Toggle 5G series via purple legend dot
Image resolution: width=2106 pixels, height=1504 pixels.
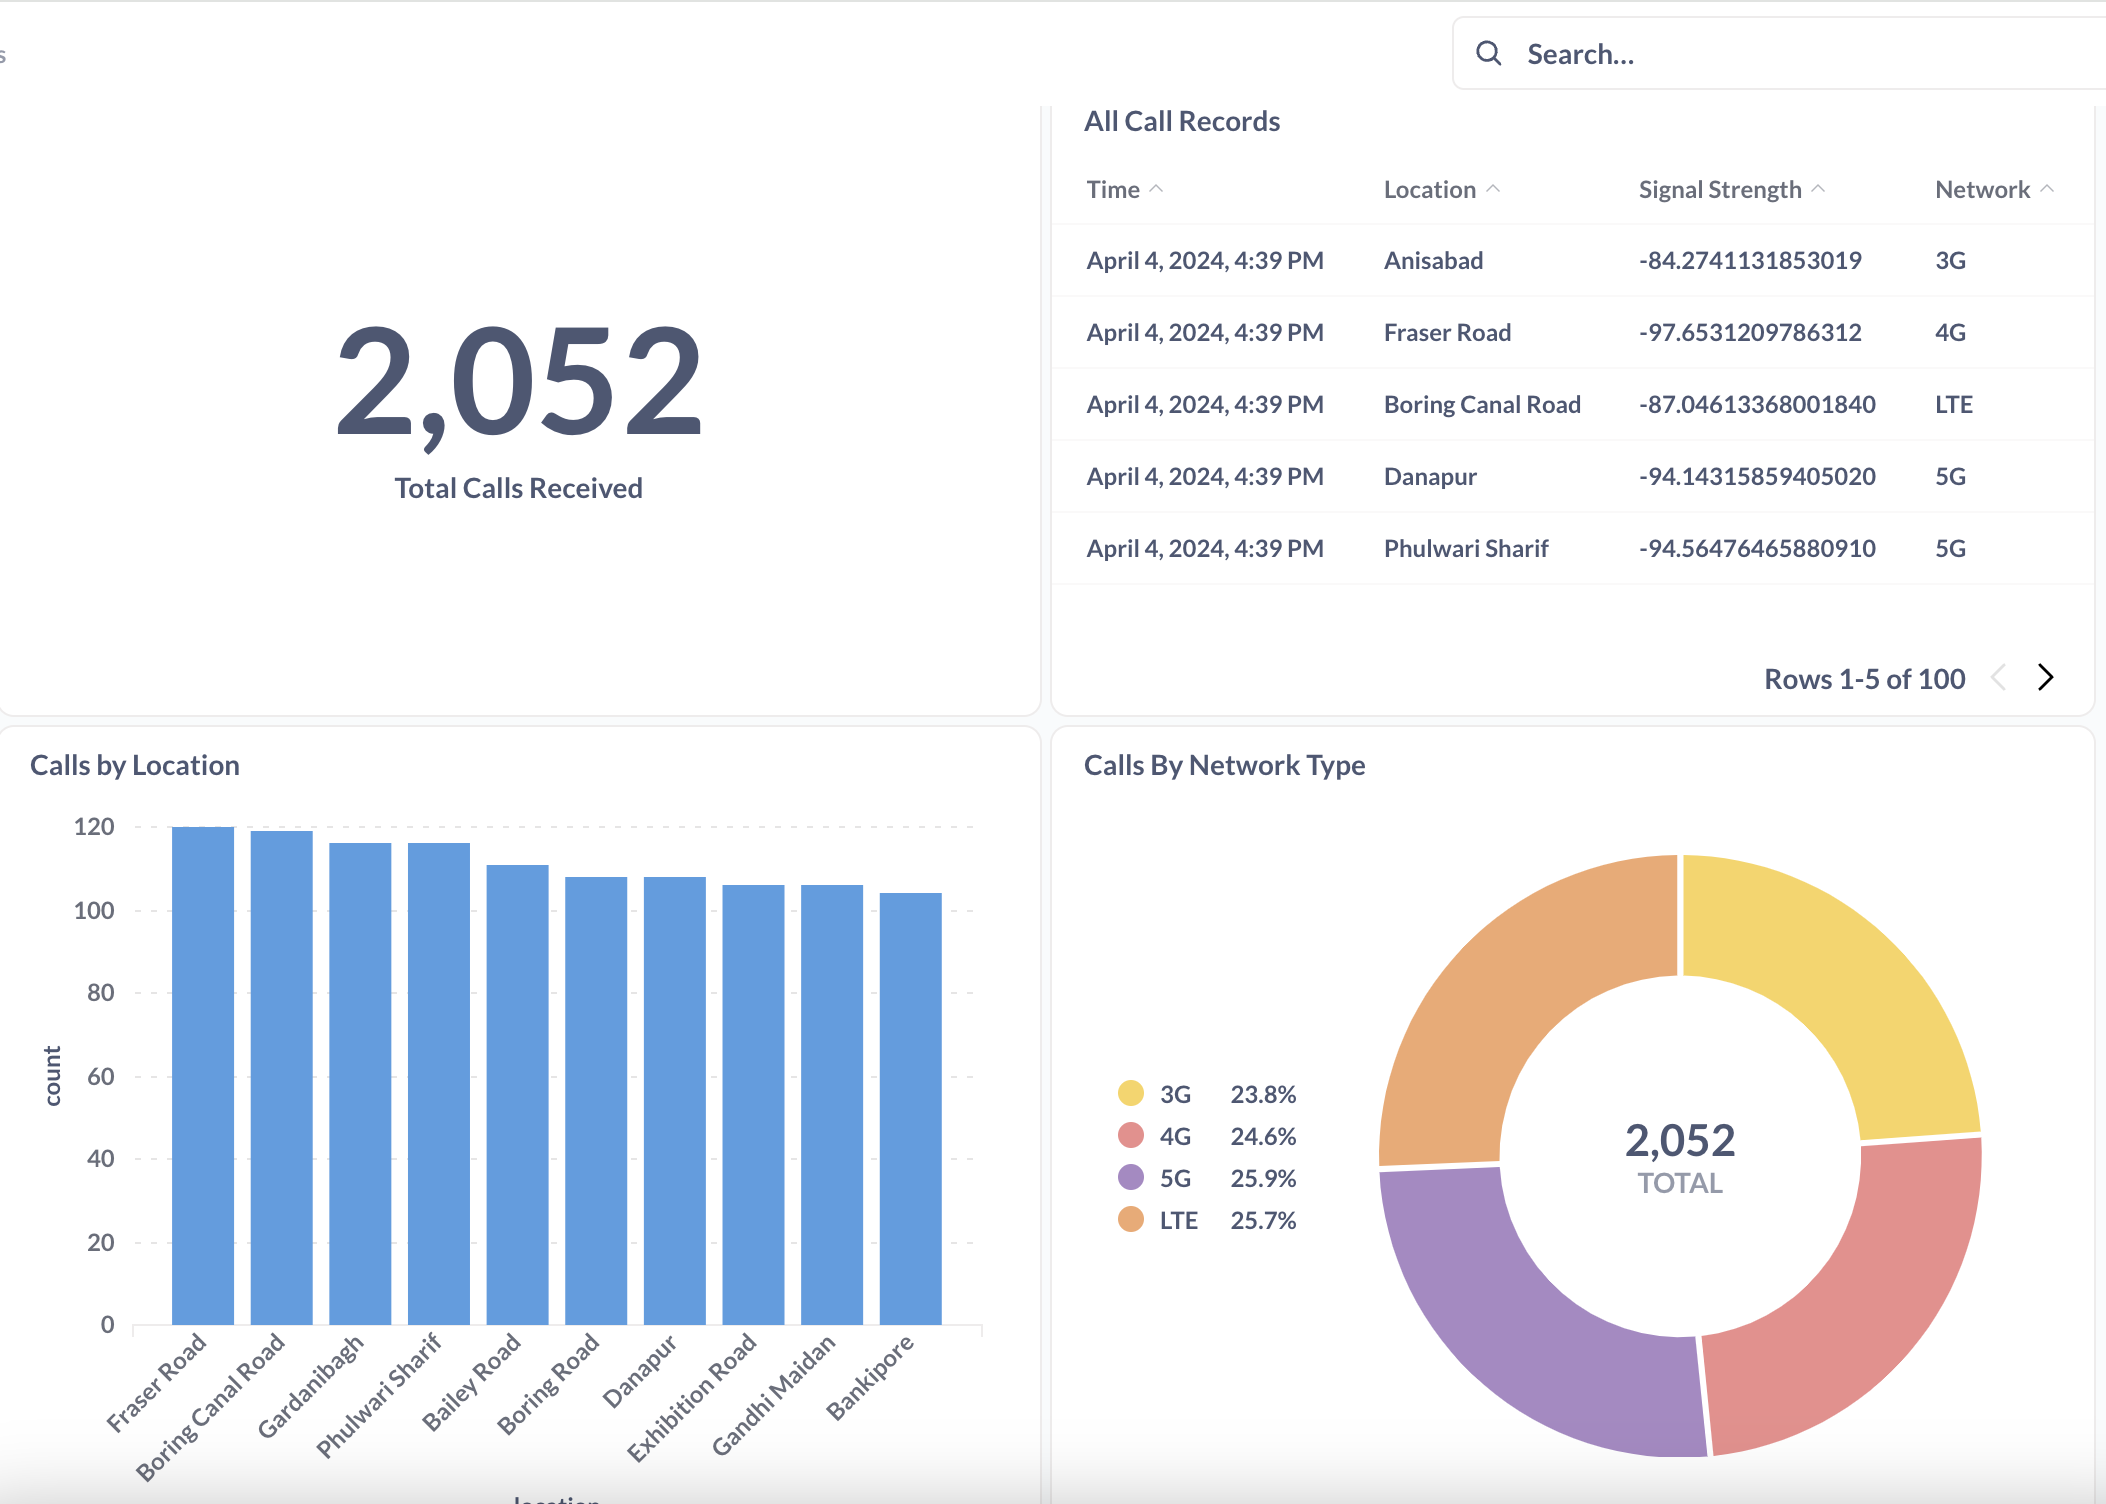coord(1130,1177)
